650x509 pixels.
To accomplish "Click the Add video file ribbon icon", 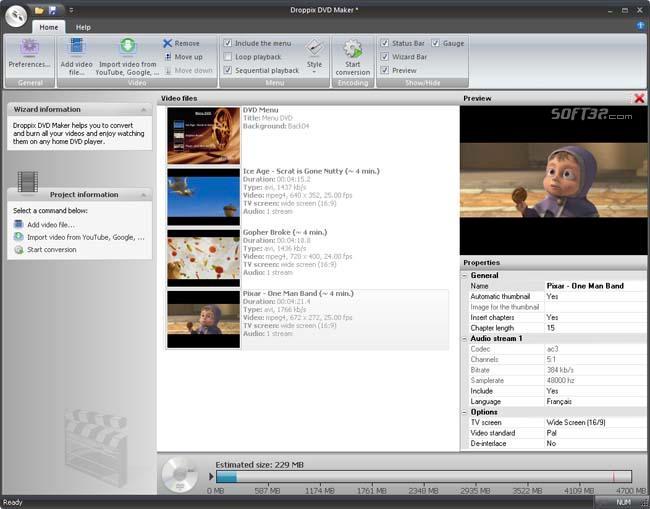I will [77, 46].
